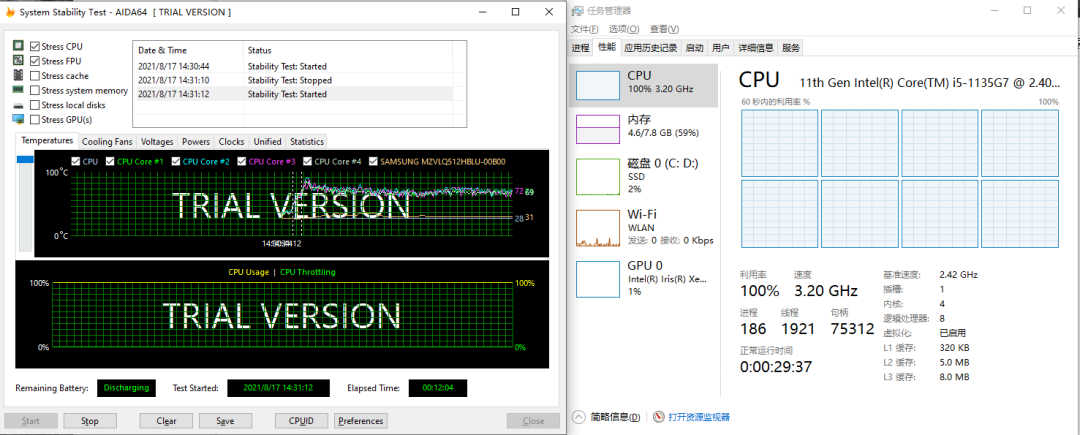Click the monitor icon beside Stress GPU(s)

click(x=19, y=119)
